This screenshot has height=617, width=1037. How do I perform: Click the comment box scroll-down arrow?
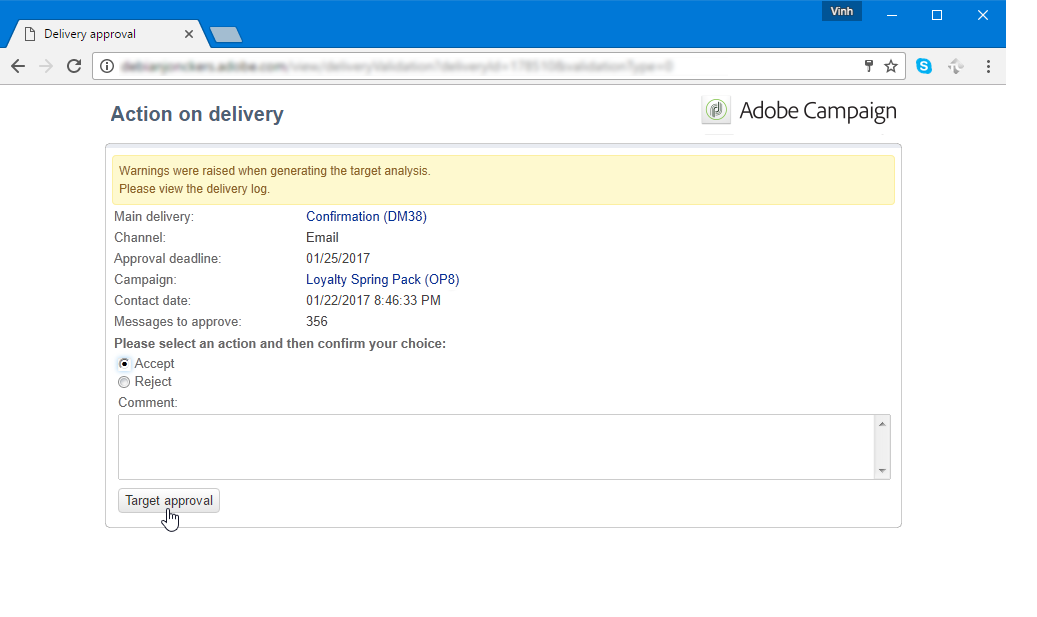(x=882, y=470)
